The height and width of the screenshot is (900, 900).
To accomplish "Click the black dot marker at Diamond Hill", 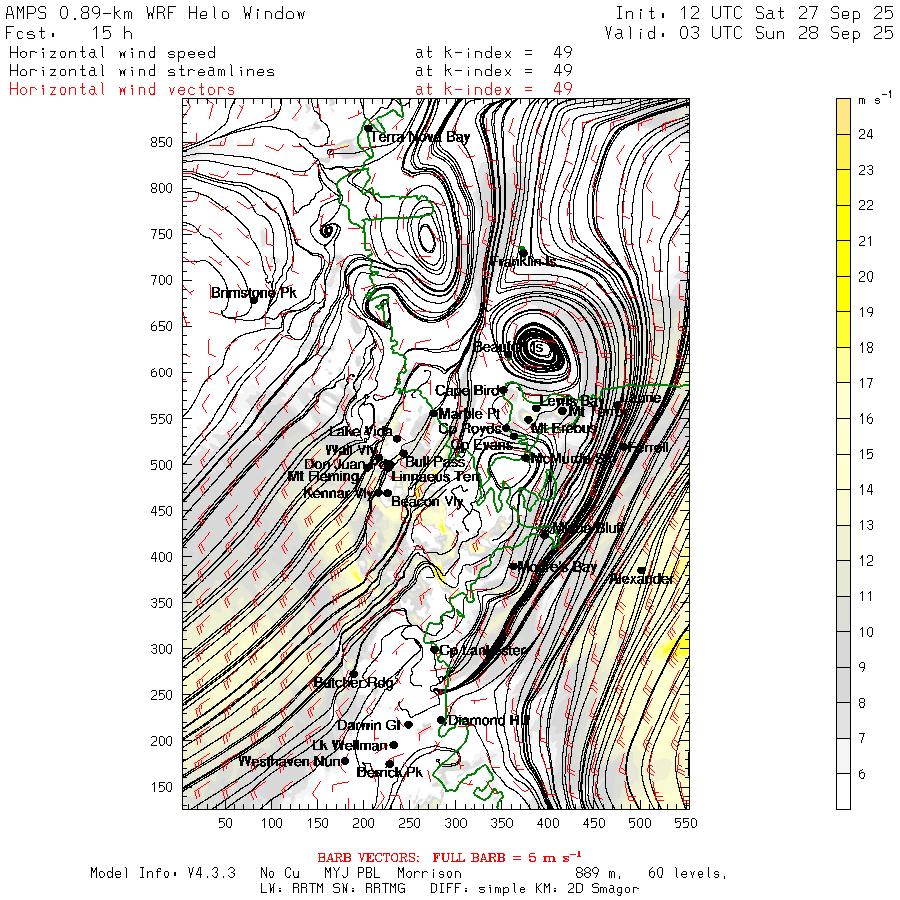I will coord(441,720).
